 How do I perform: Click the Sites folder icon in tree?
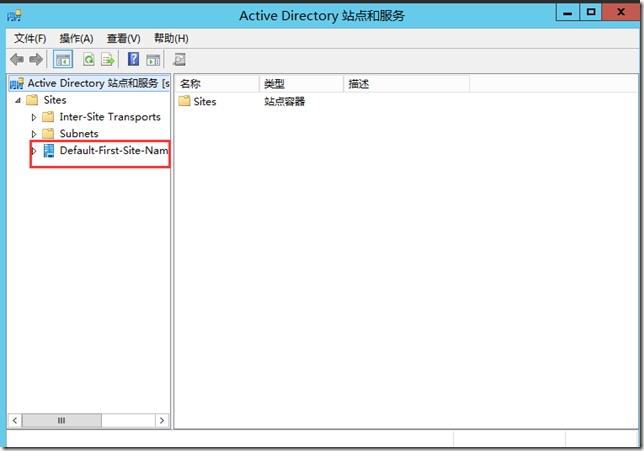(x=32, y=100)
